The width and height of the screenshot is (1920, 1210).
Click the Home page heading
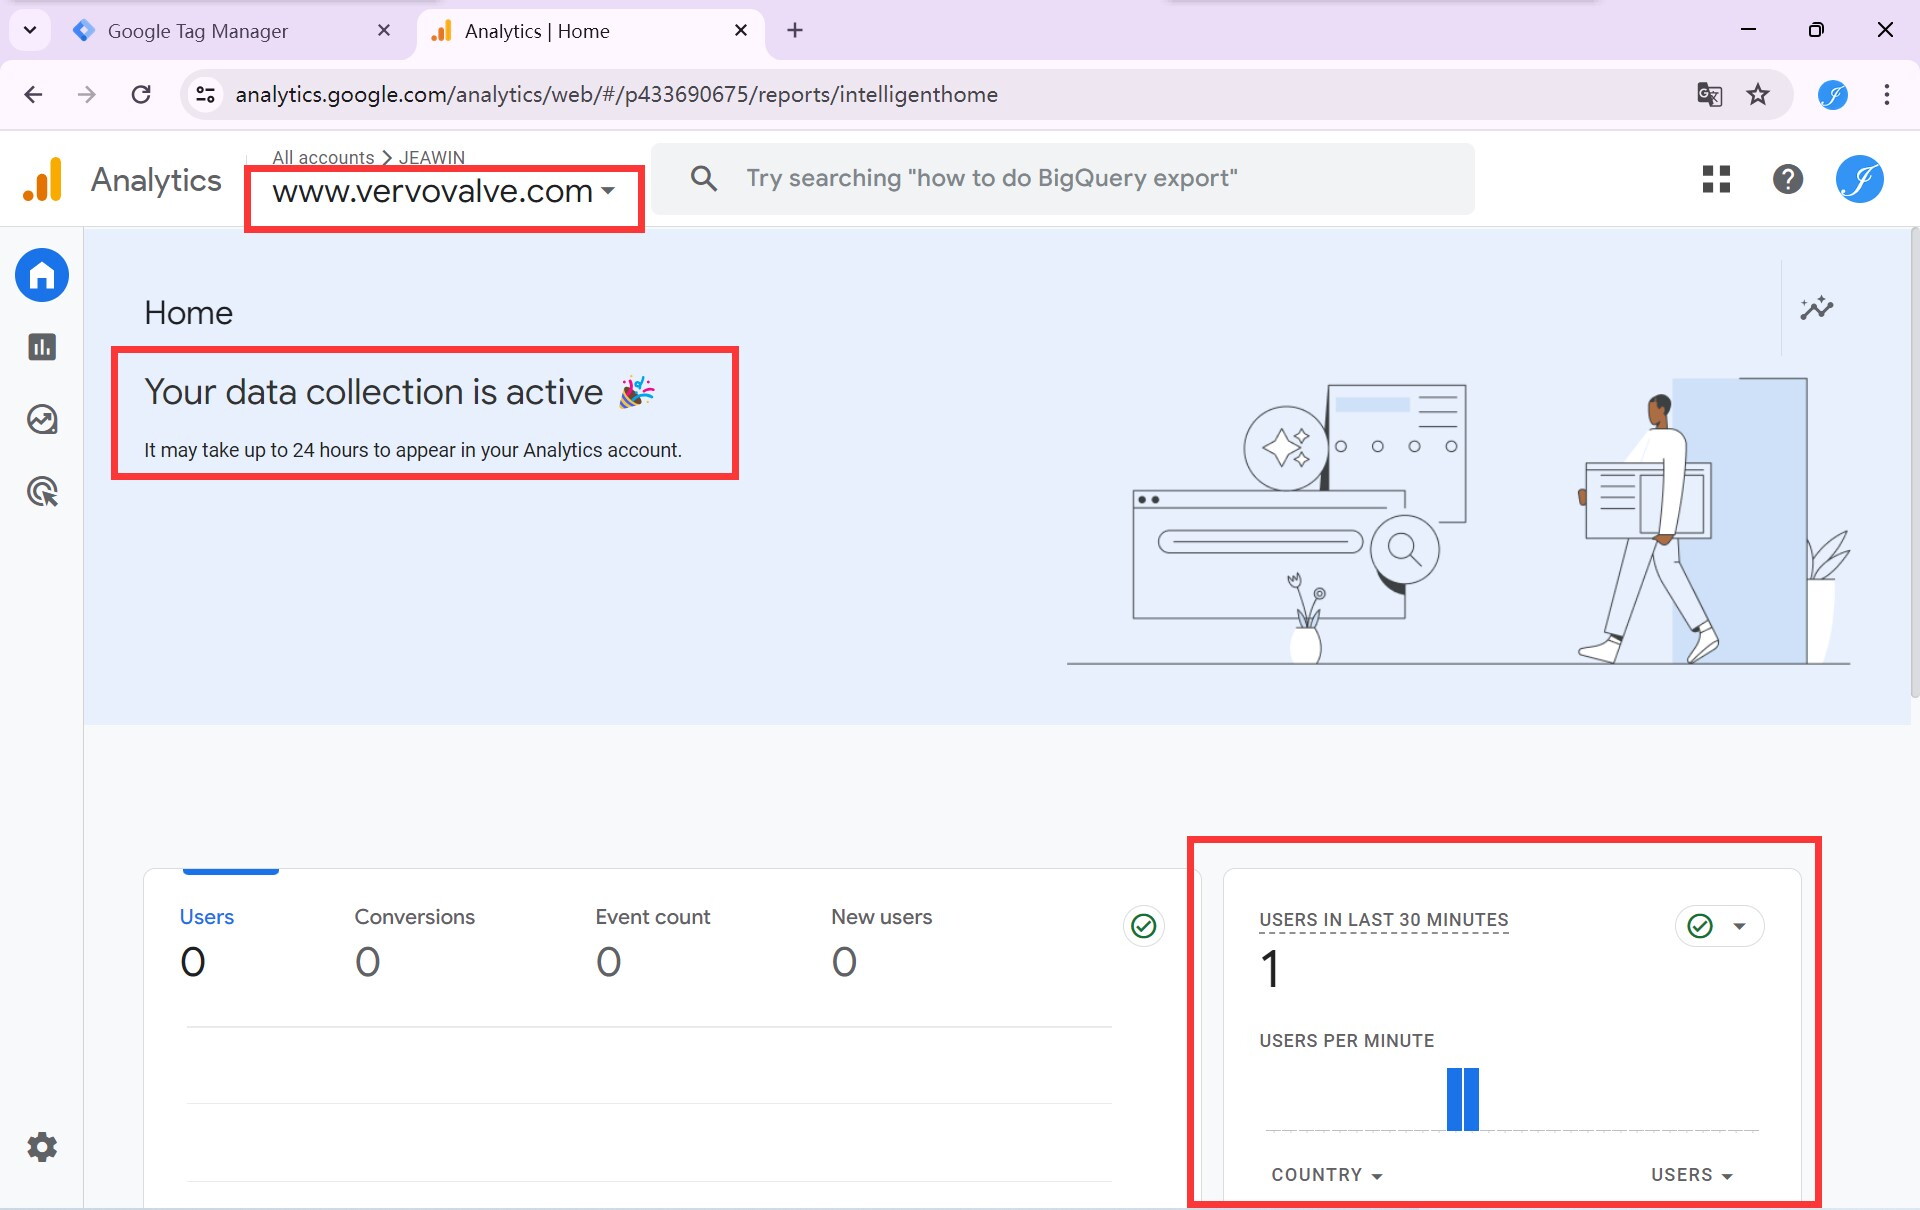(188, 313)
